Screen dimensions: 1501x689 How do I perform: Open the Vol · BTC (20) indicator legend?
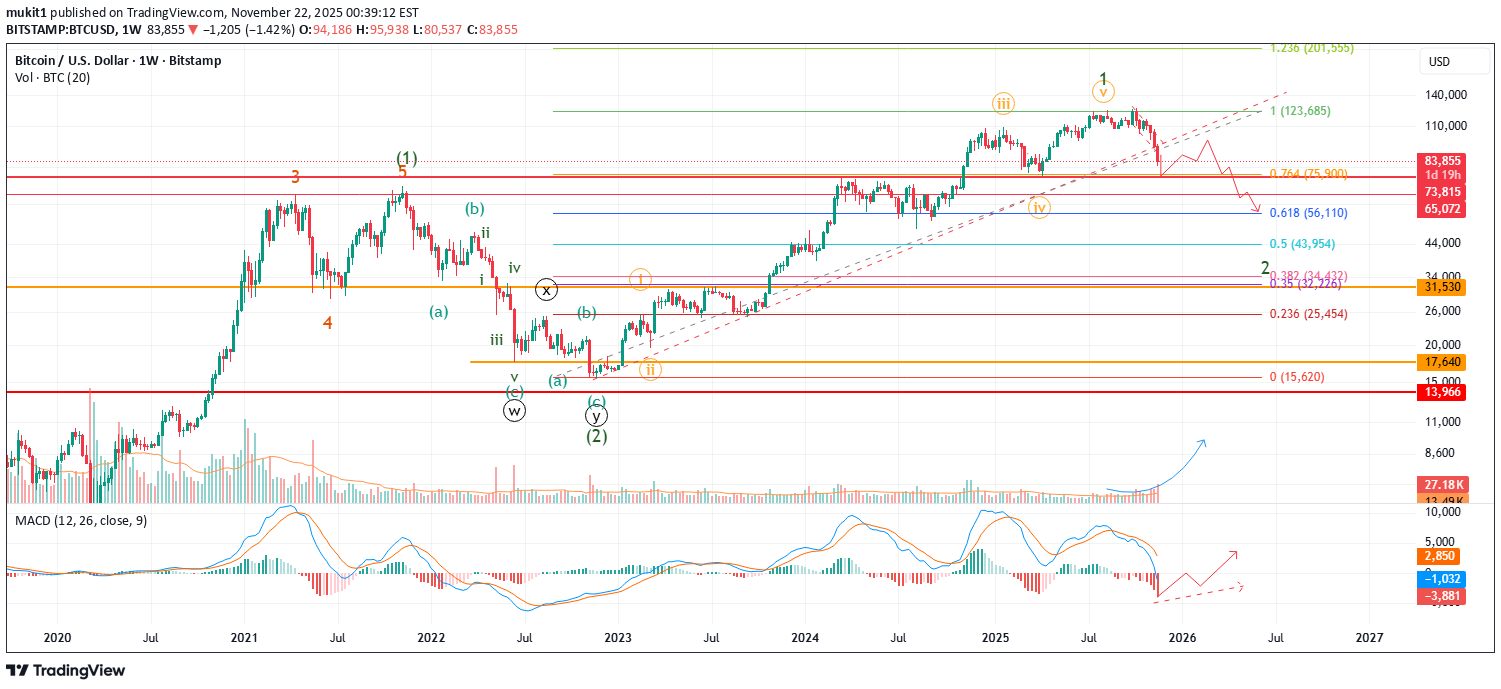point(52,77)
